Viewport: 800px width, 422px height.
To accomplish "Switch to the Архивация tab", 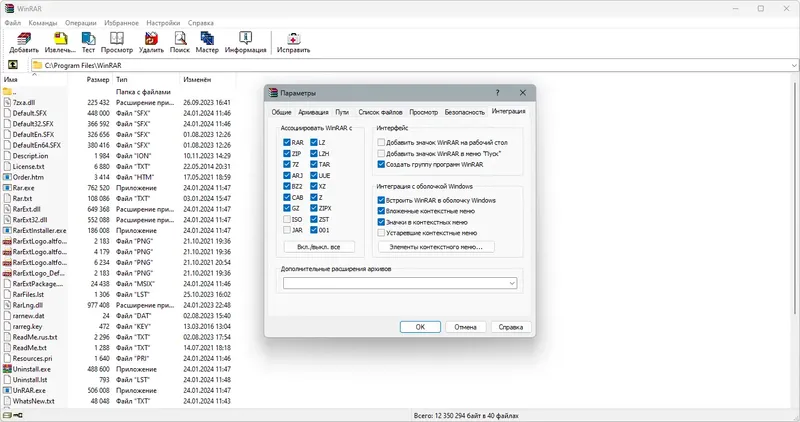I will tap(313, 112).
